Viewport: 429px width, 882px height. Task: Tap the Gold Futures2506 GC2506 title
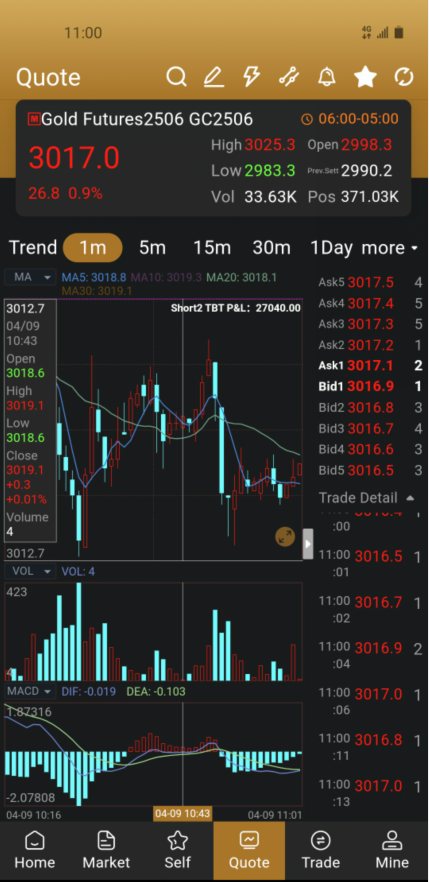pos(147,119)
